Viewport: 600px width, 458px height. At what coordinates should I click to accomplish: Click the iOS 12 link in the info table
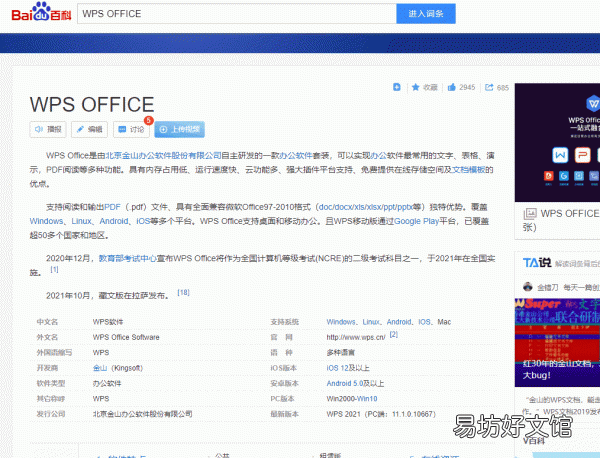click(x=338, y=368)
